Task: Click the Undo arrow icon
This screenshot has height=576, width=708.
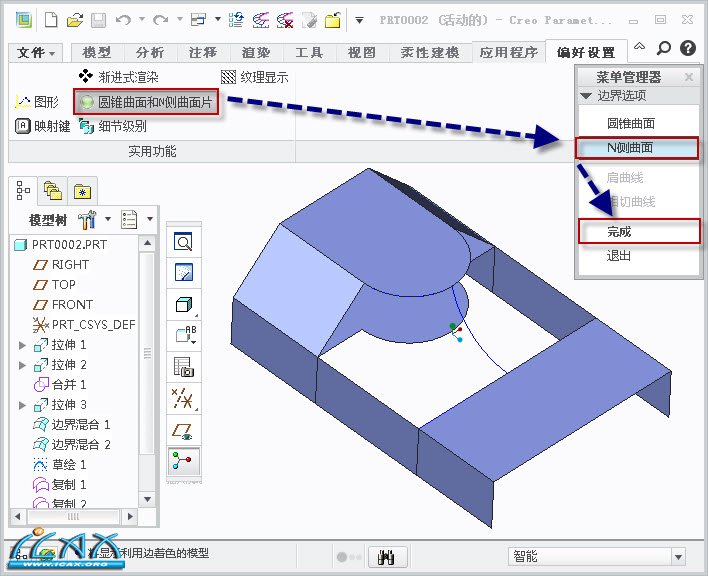Action: (123, 20)
